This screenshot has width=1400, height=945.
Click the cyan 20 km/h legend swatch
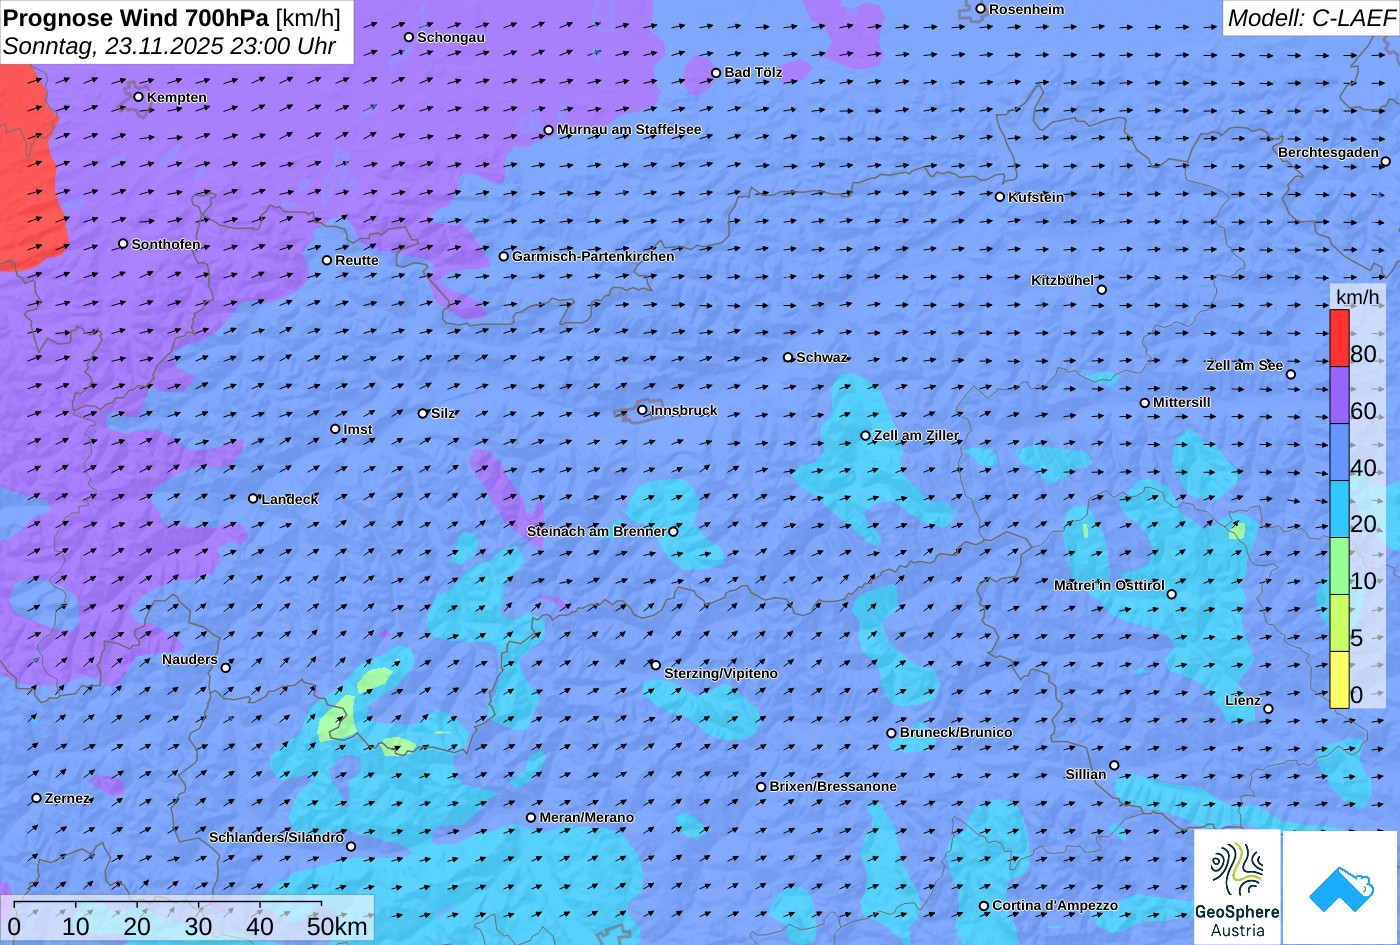click(x=1339, y=509)
